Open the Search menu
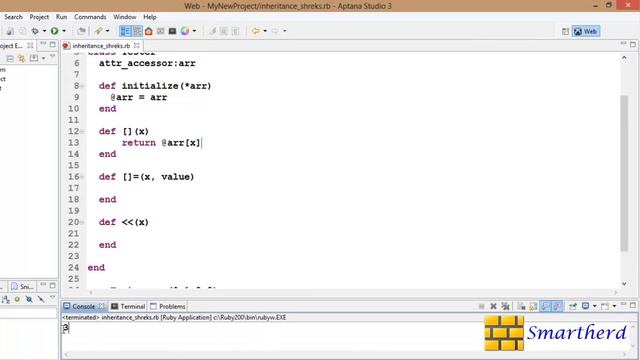Image resolution: width=640 pixels, height=360 pixels. click(13, 17)
